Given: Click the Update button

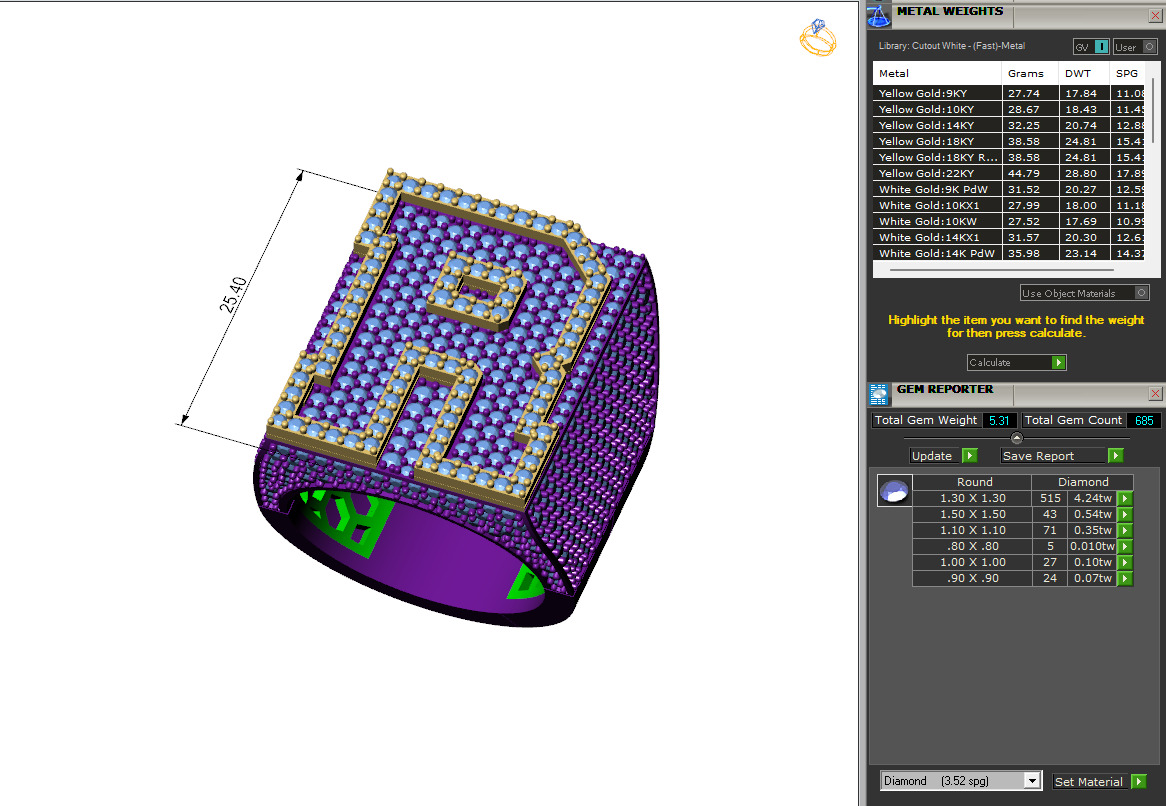Looking at the screenshot, I should click(x=943, y=456).
